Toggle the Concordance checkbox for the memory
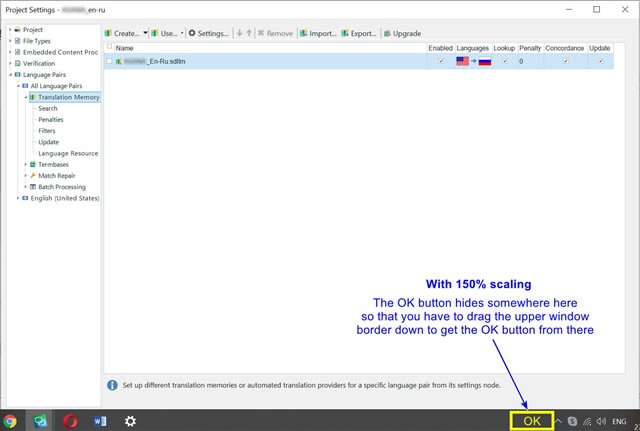Viewport: 640px width, 431px height. click(x=565, y=61)
